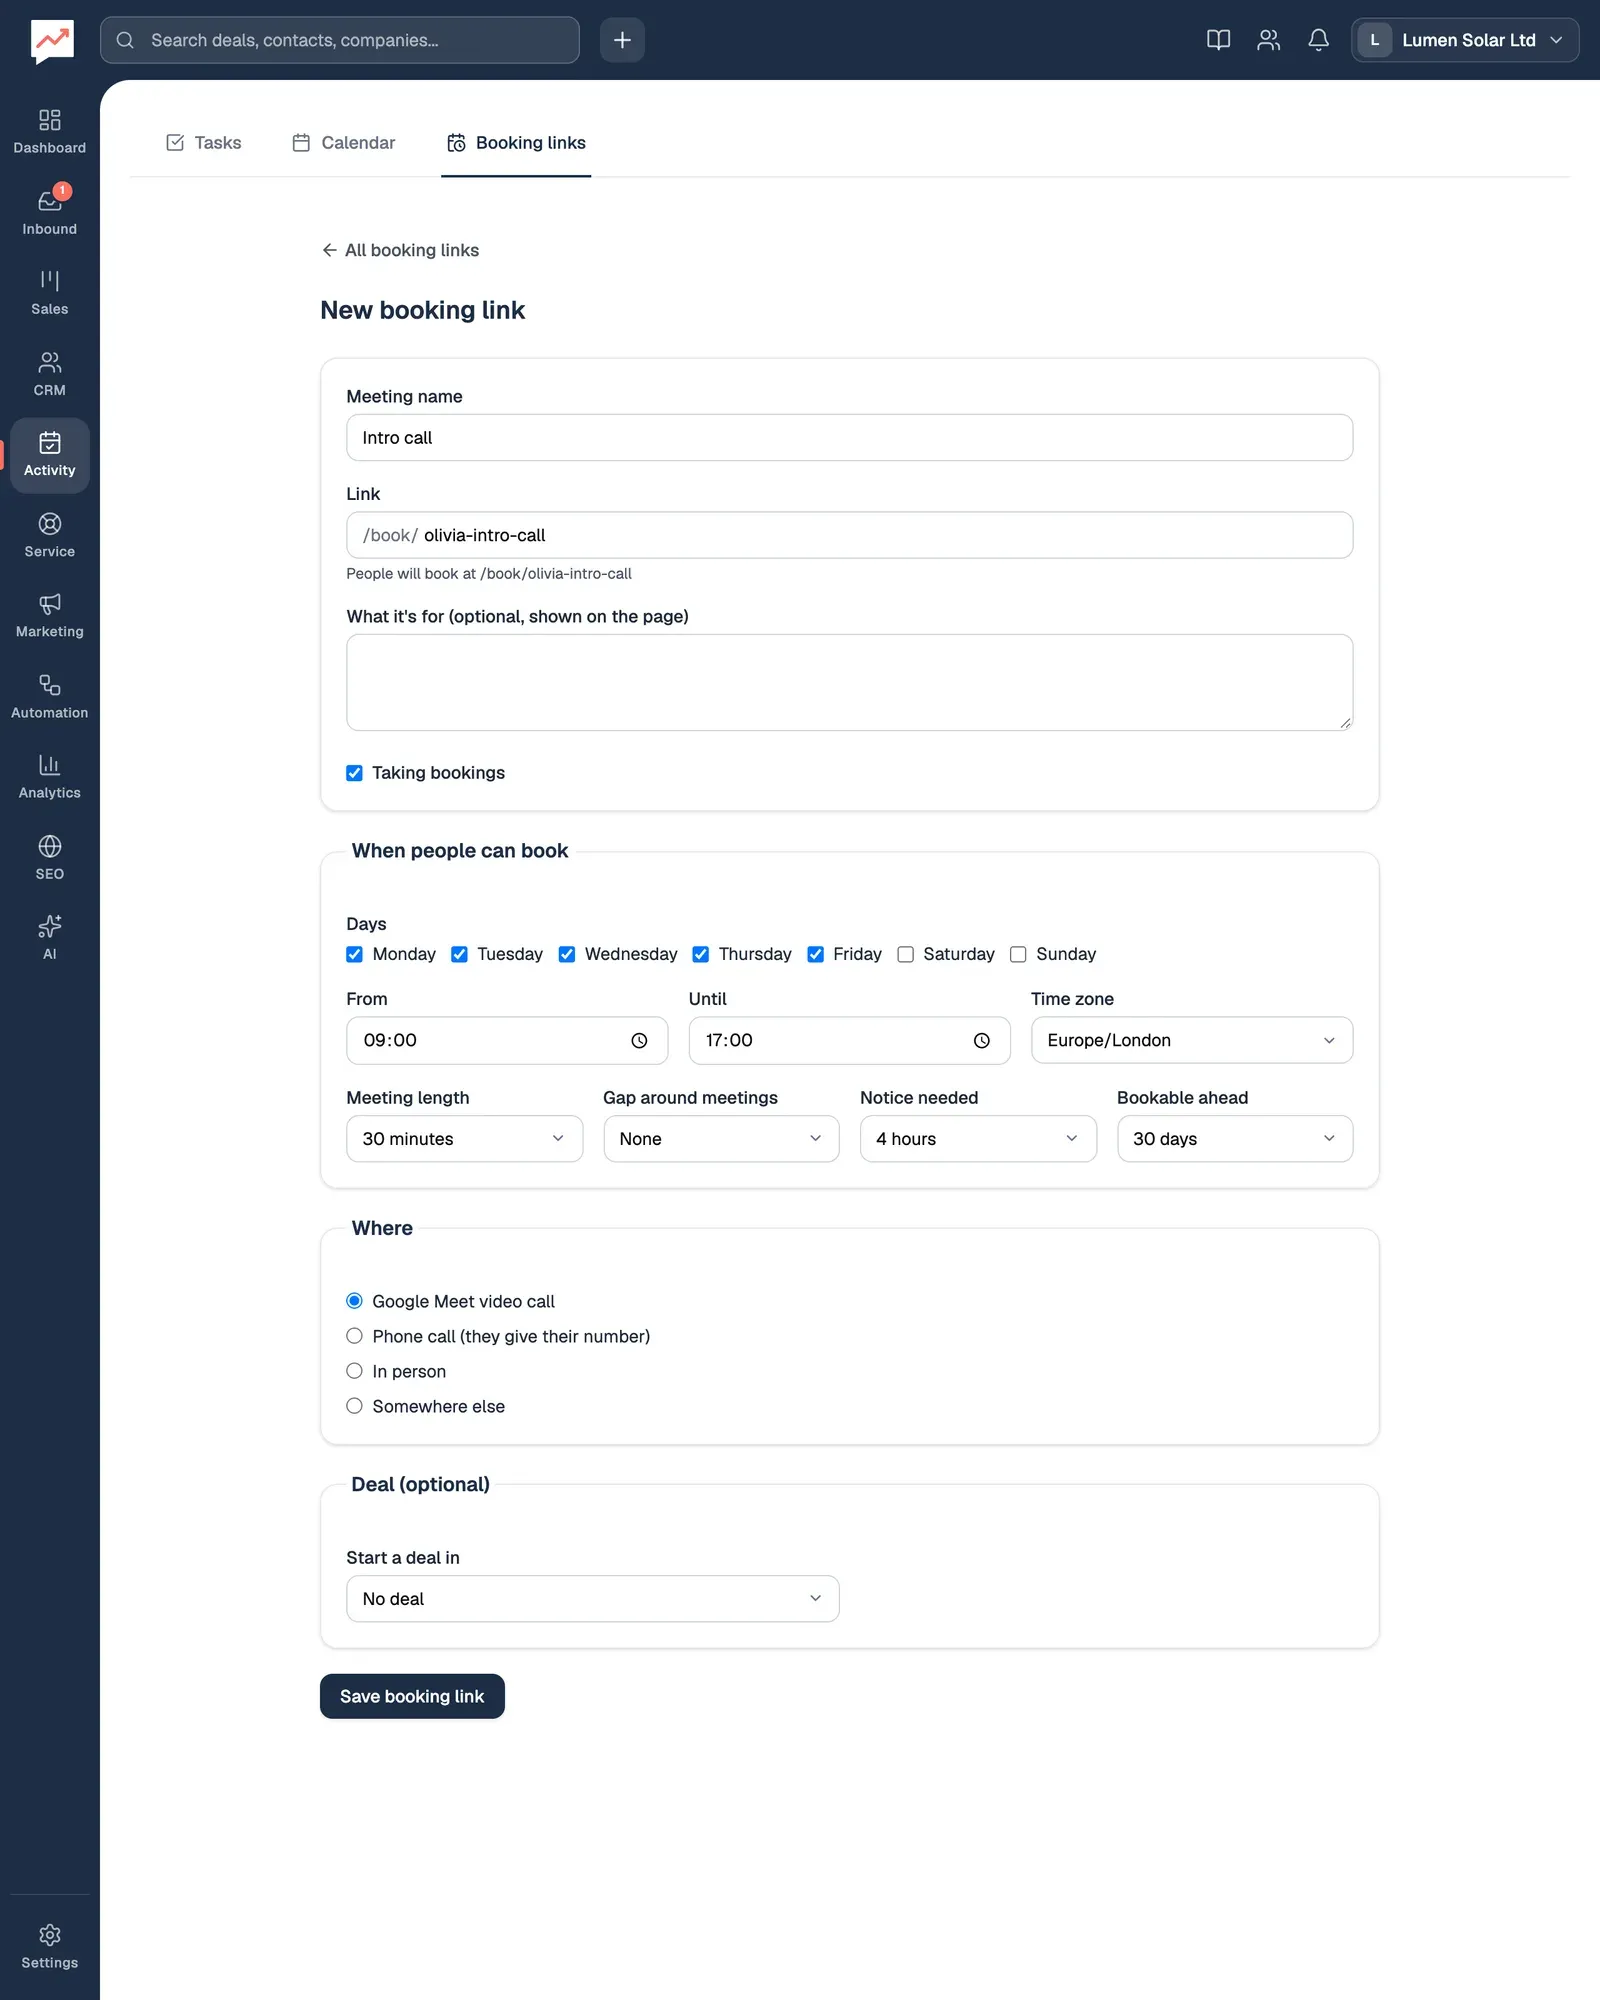Screen dimensions: 1600x2000
Task: Enable the Saturday checkbox
Action: (905, 954)
